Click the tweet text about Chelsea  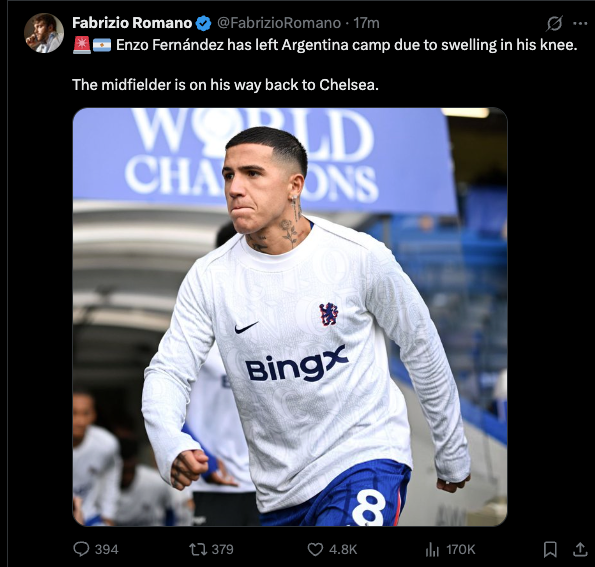tap(225, 85)
